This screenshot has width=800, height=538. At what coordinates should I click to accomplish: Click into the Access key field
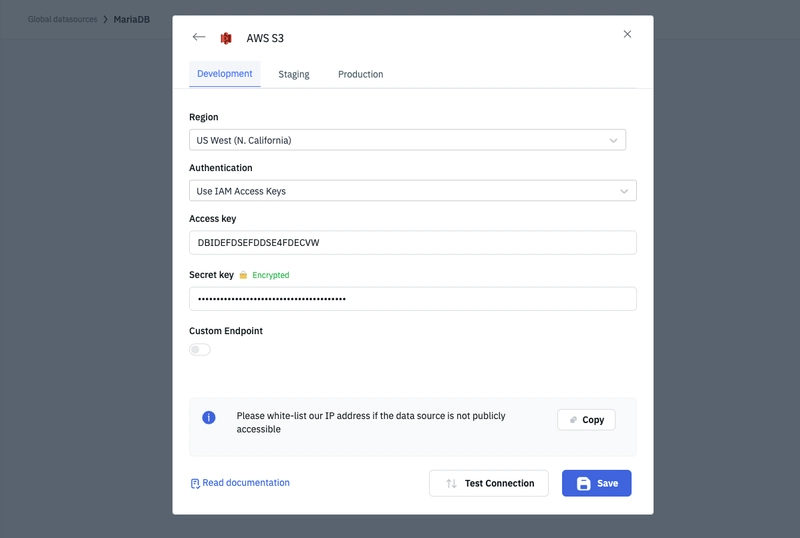(413, 242)
